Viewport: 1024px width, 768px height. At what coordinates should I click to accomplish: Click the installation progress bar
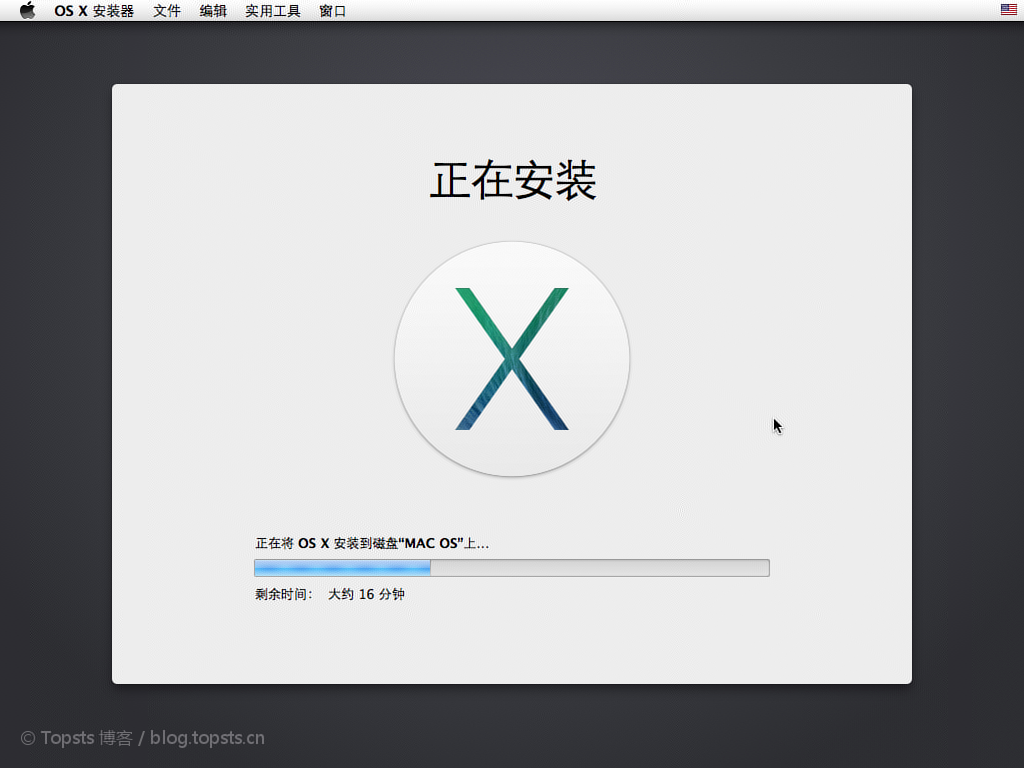tap(512, 568)
